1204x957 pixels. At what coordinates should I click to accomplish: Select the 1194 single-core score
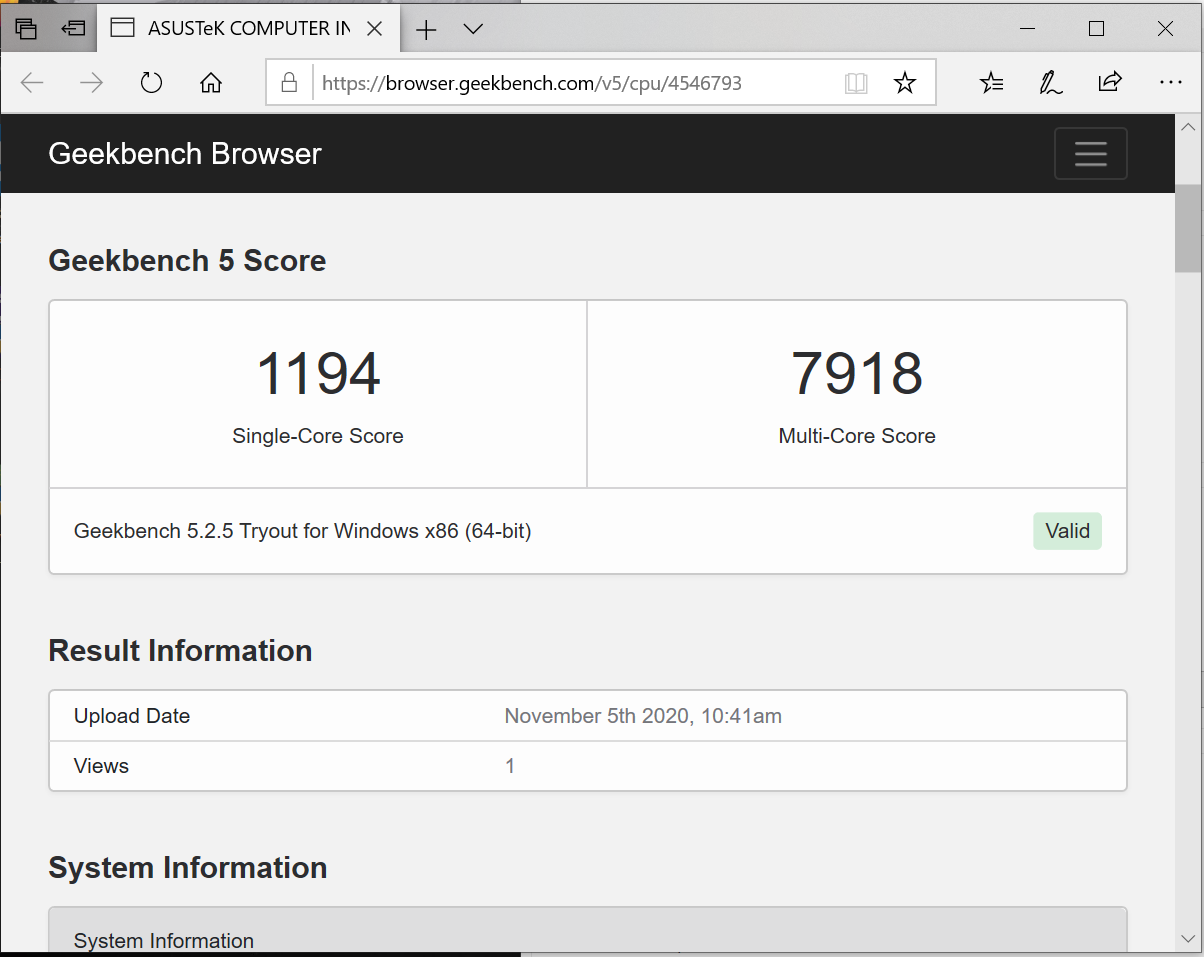(x=318, y=373)
